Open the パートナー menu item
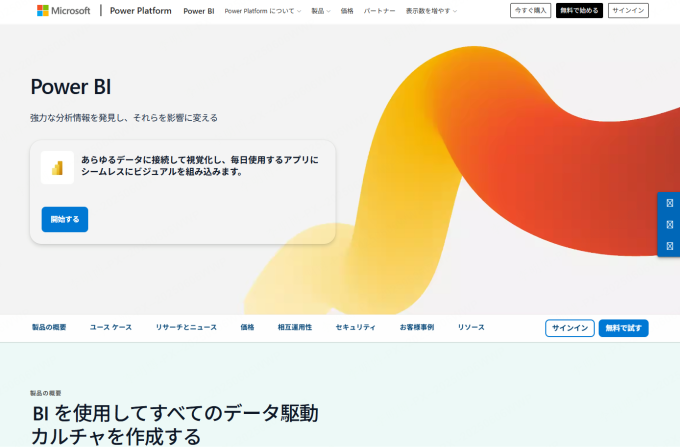The image size is (680, 447). pyautogui.click(x=379, y=11)
